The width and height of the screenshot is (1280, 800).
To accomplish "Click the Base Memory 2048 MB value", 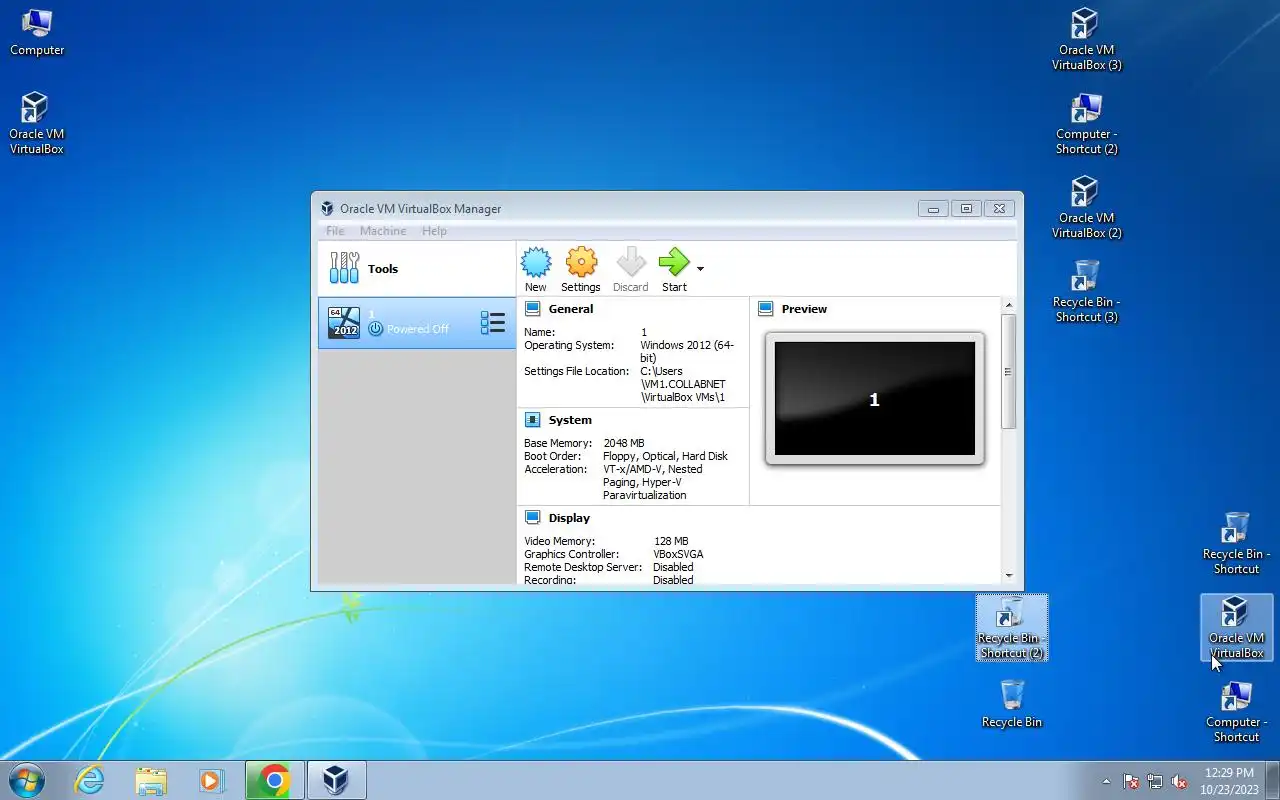I will [x=624, y=443].
